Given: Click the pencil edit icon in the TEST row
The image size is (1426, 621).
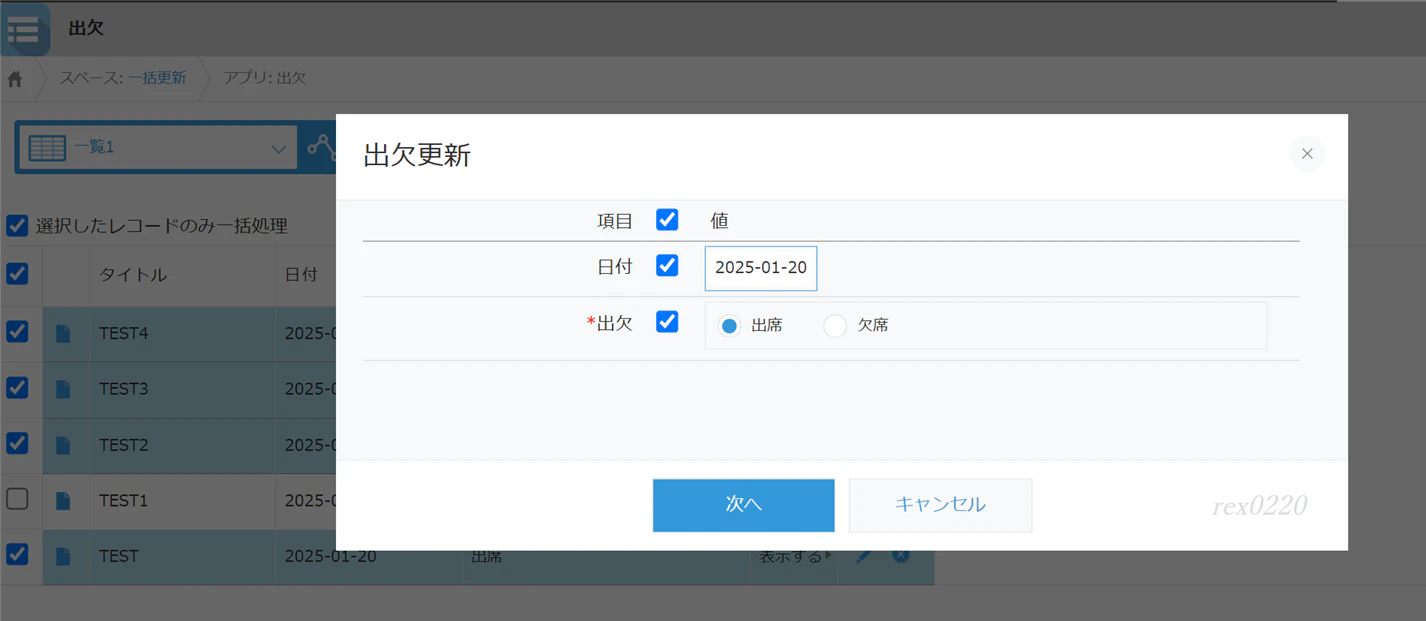Looking at the screenshot, I should pos(864,556).
